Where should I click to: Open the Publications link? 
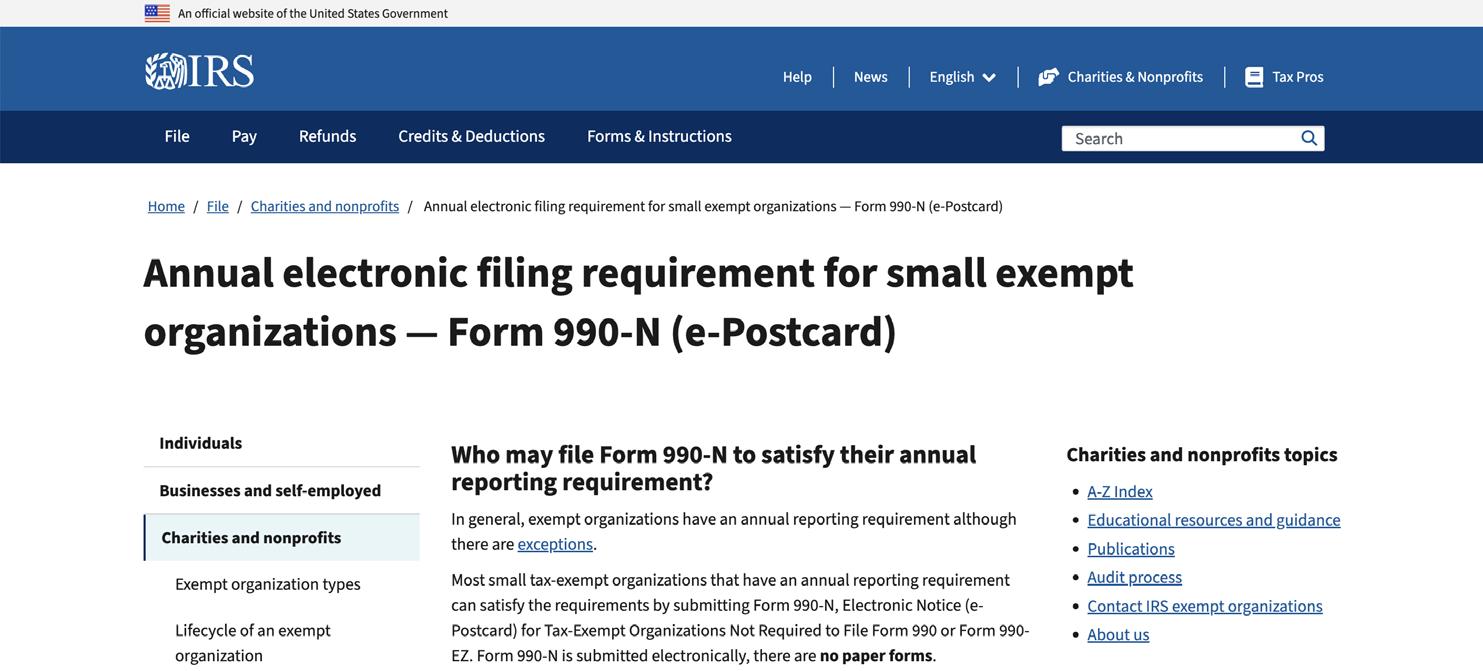click(1131, 549)
